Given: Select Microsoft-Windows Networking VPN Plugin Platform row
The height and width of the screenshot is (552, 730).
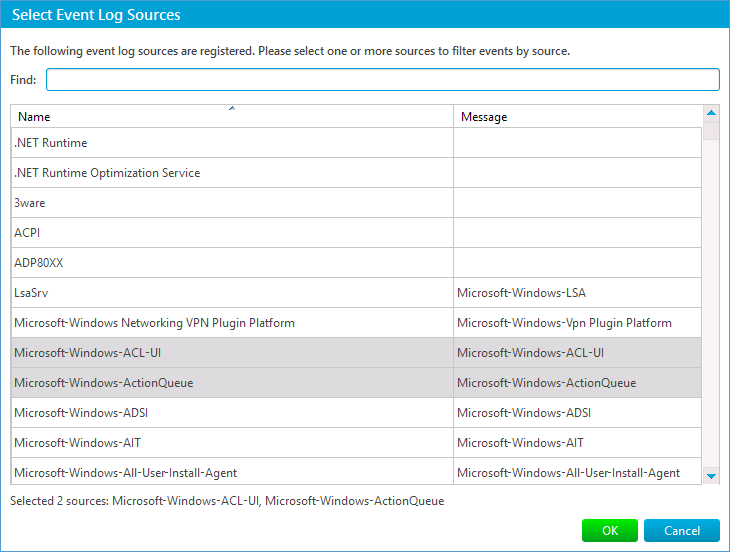Looking at the screenshot, I should (232, 323).
